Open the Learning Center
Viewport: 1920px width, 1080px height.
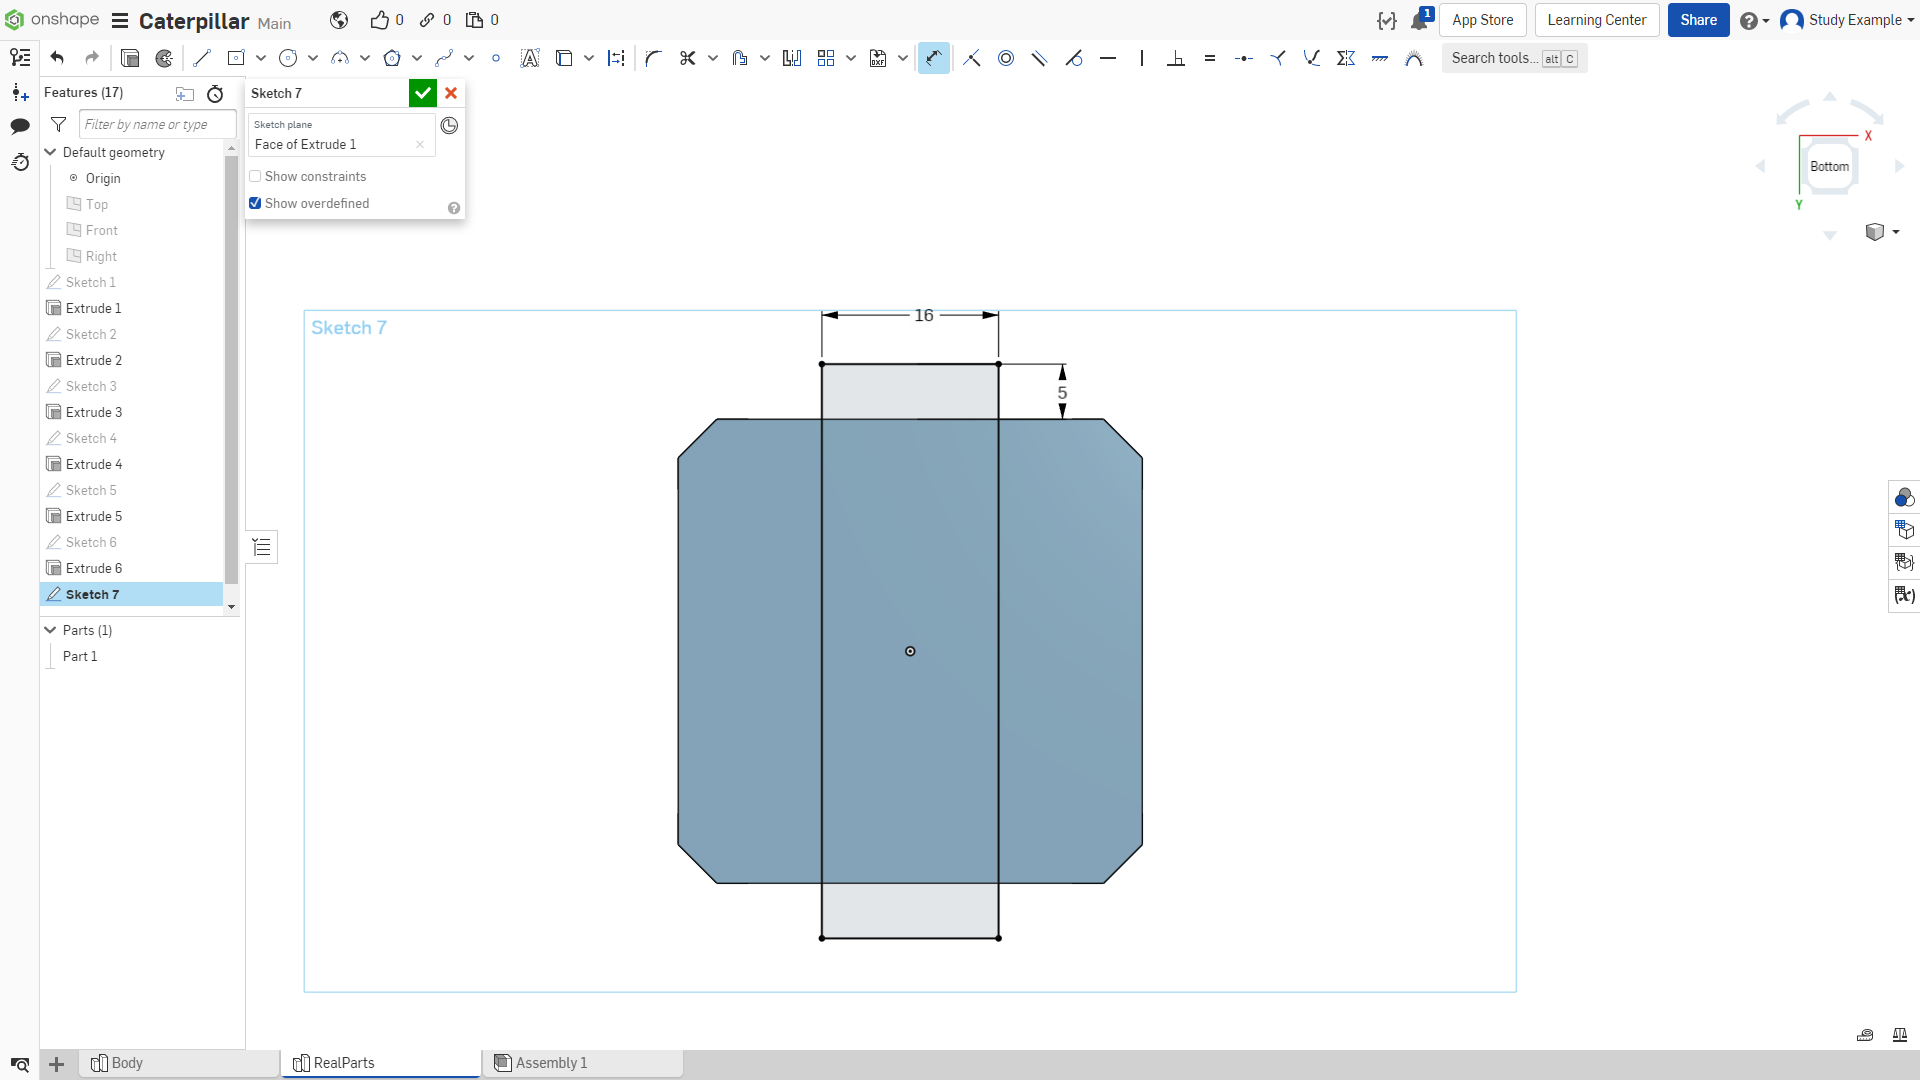pos(1597,20)
